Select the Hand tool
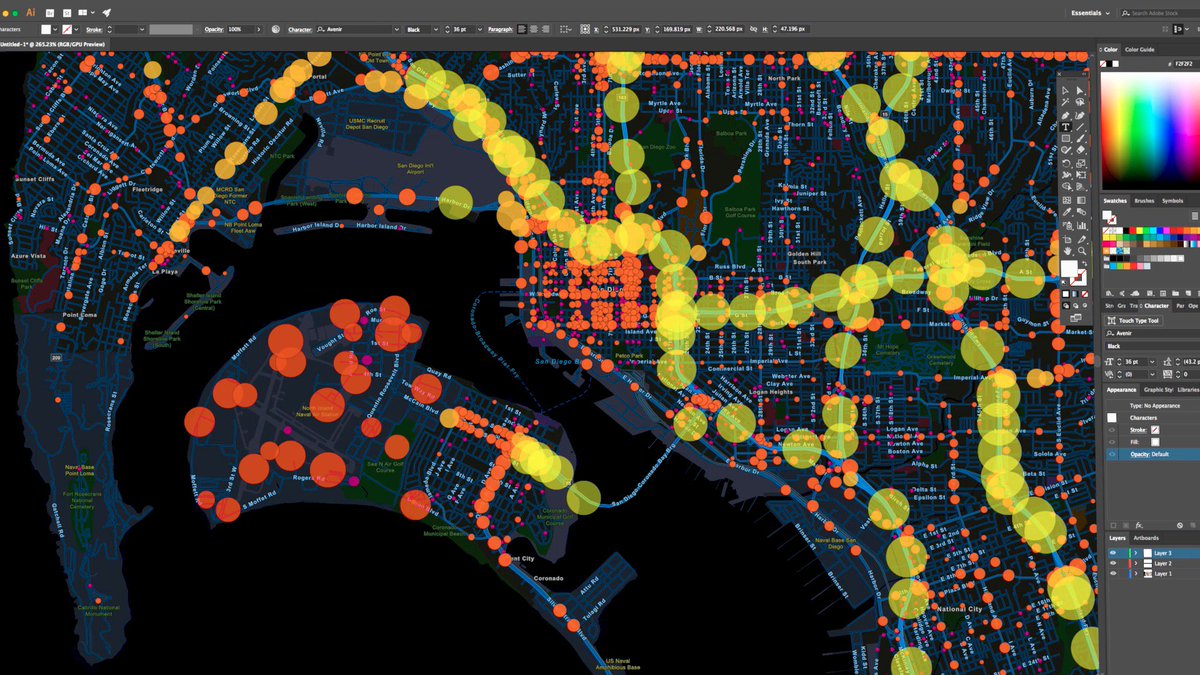 click(1065, 251)
